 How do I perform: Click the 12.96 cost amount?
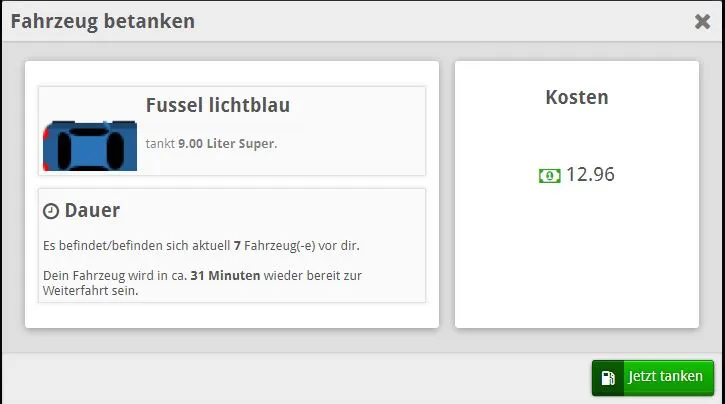pyautogui.click(x=590, y=175)
